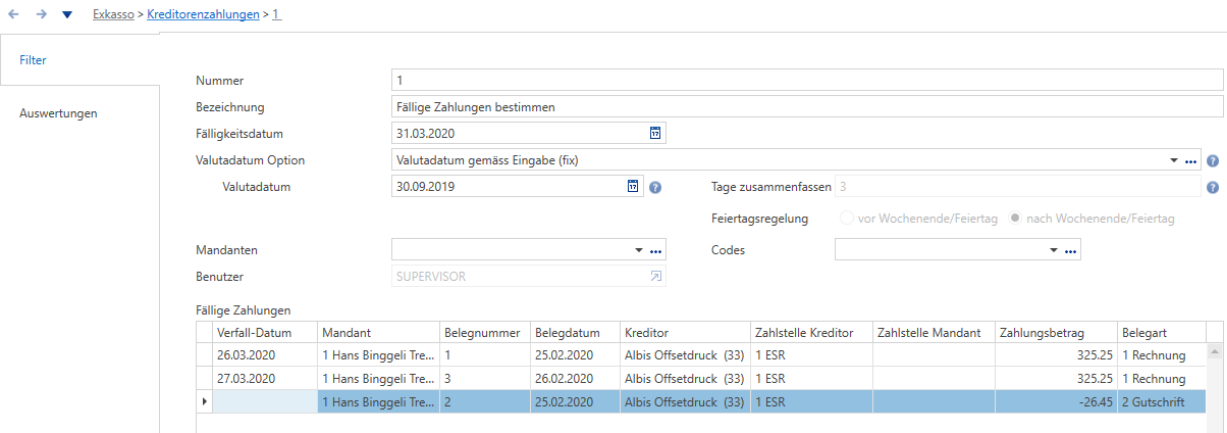This screenshot has height=433, width=1227.
Task: Click Belegnummer 3 cell
Action: (x=485, y=379)
